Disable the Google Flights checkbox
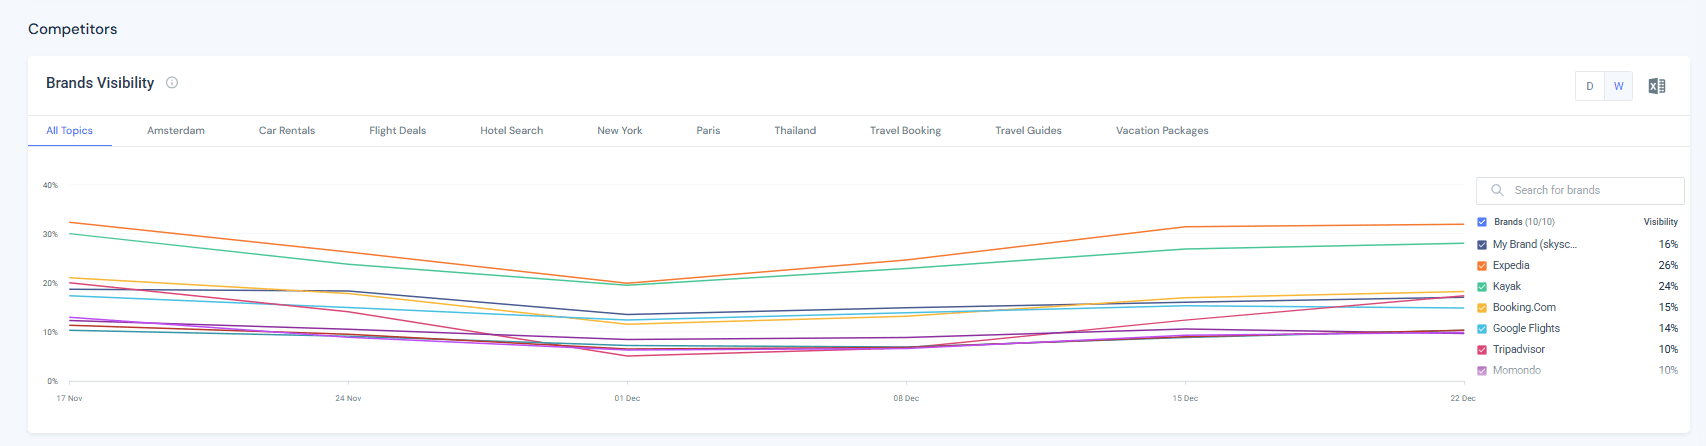 tap(1482, 329)
